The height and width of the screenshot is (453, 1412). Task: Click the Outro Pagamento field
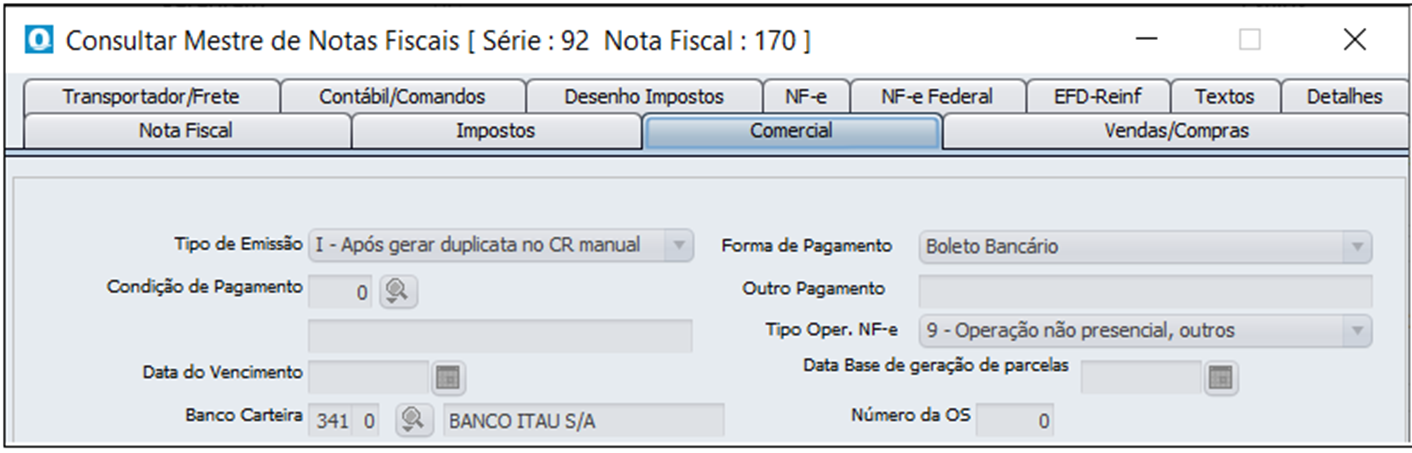[1145, 291]
